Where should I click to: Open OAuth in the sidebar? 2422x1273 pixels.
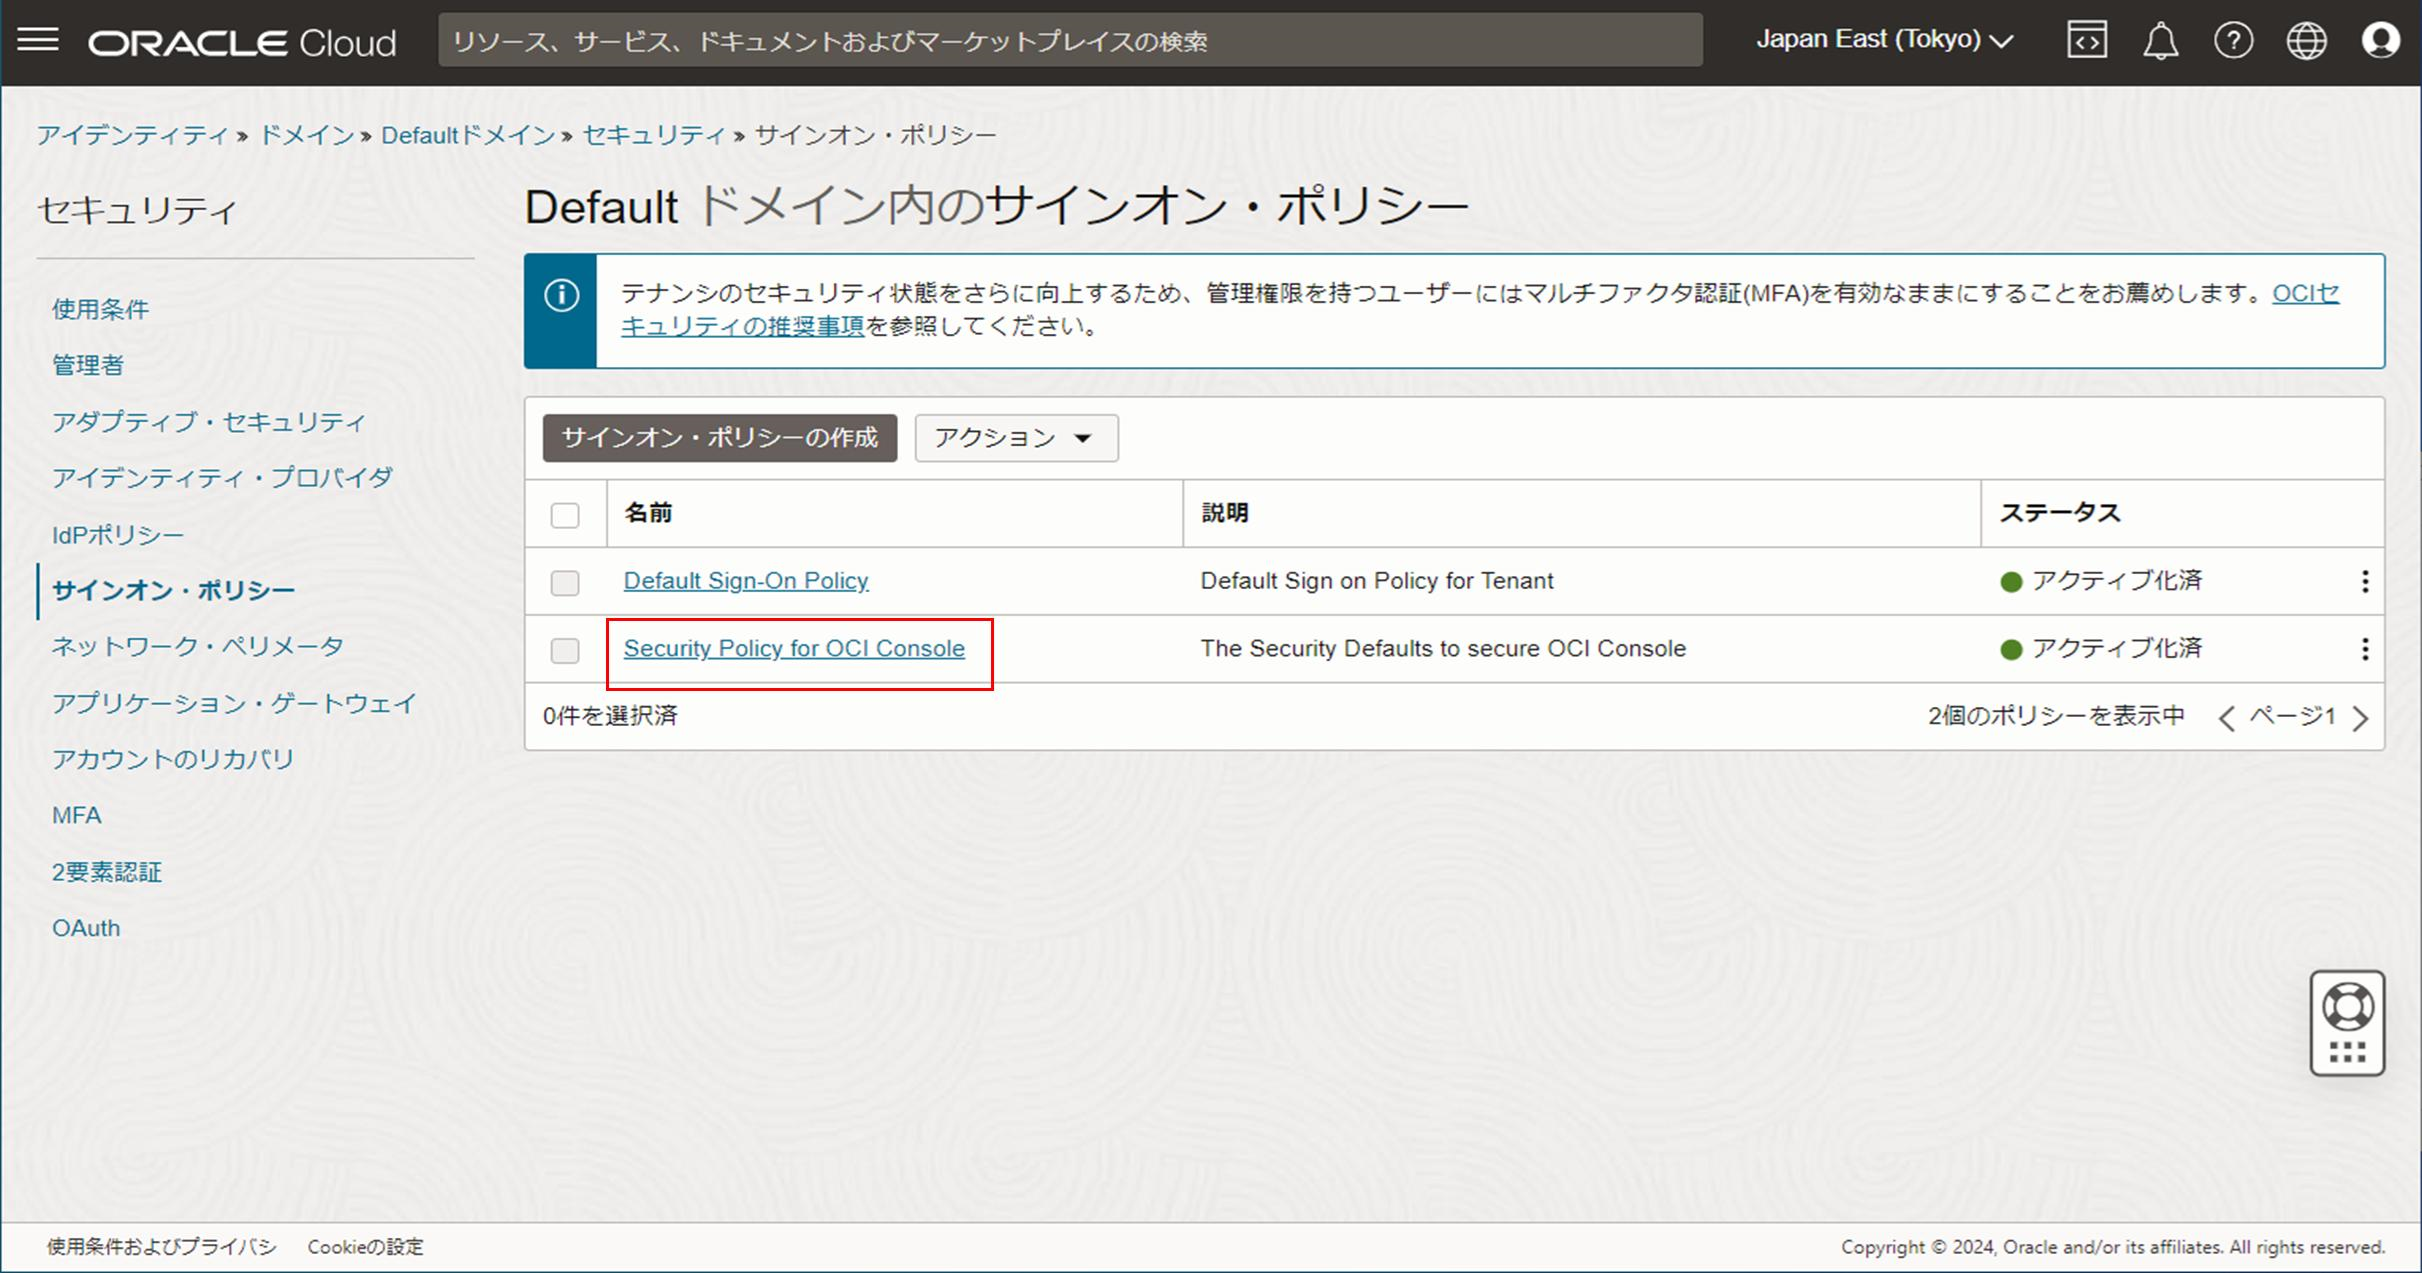click(x=86, y=928)
